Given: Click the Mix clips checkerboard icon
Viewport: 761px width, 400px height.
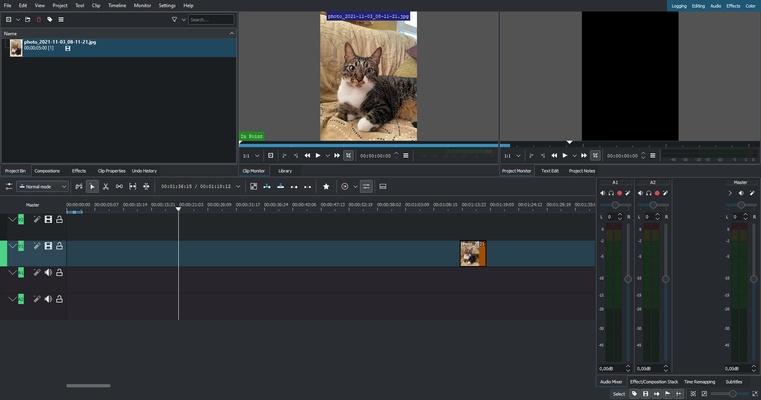Looking at the screenshot, I should tap(253, 186).
